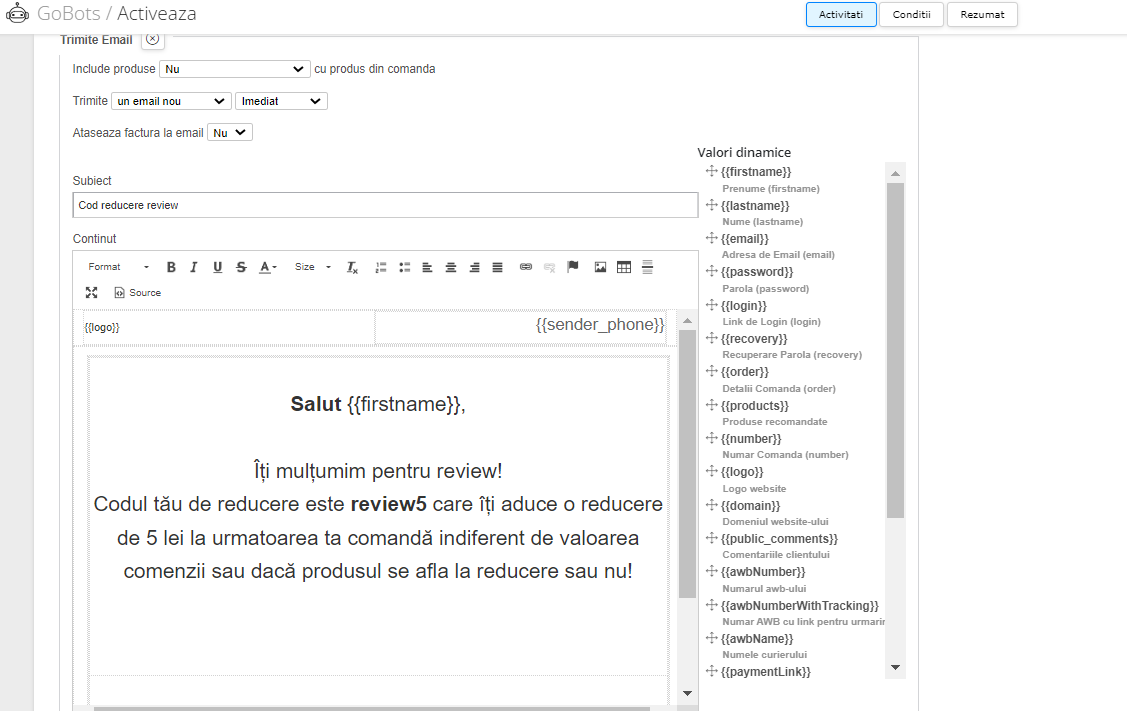
Task: Click the up arrow of Valori dinamice scrollbar
Action: pos(896,173)
